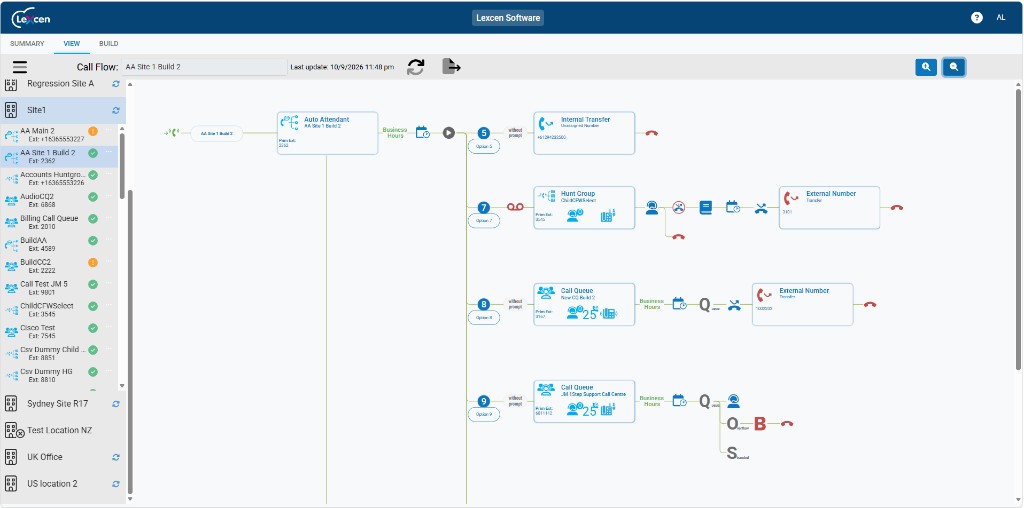Open more options dots for Cisco Test
The height and width of the screenshot is (508, 1024).
(x=109, y=328)
